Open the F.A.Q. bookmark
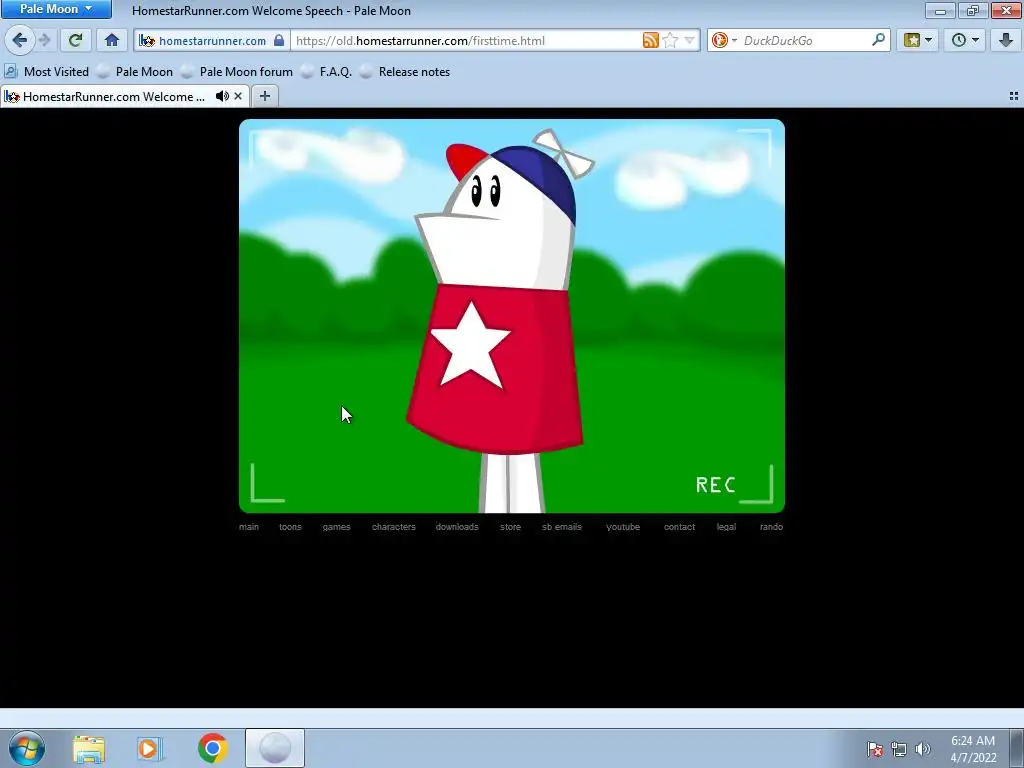Image resolution: width=1024 pixels, height=768 pixels. click(x=327, y=72)
